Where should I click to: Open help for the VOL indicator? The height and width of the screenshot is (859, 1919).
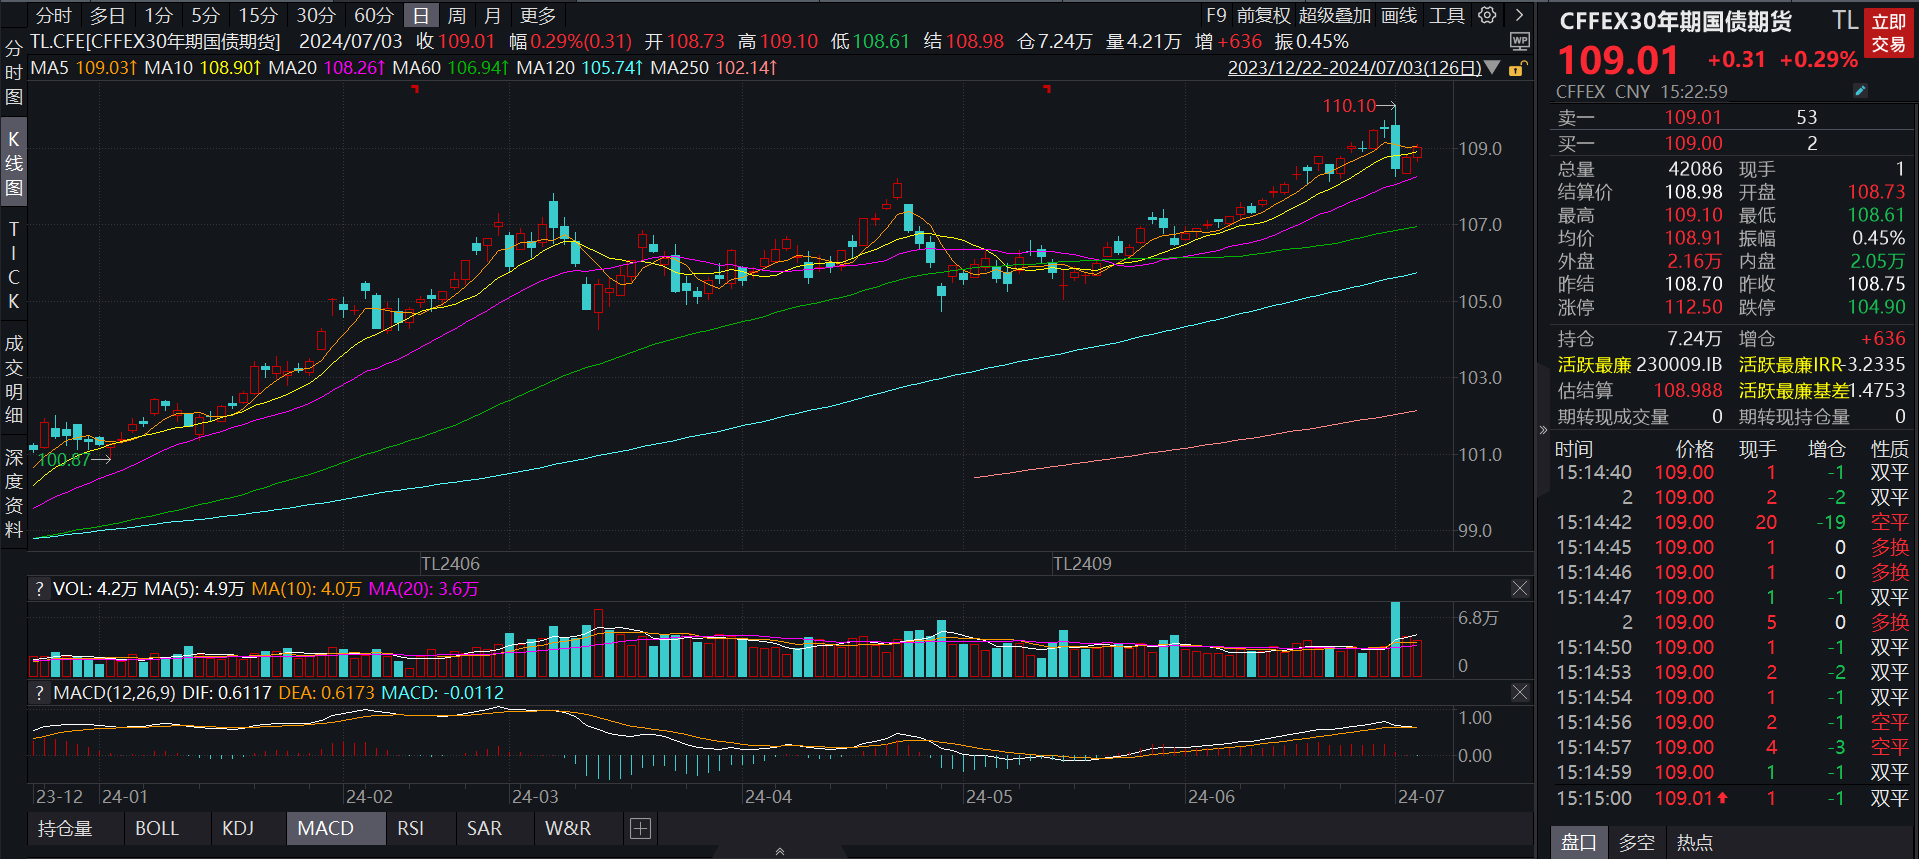coord(39,589)
